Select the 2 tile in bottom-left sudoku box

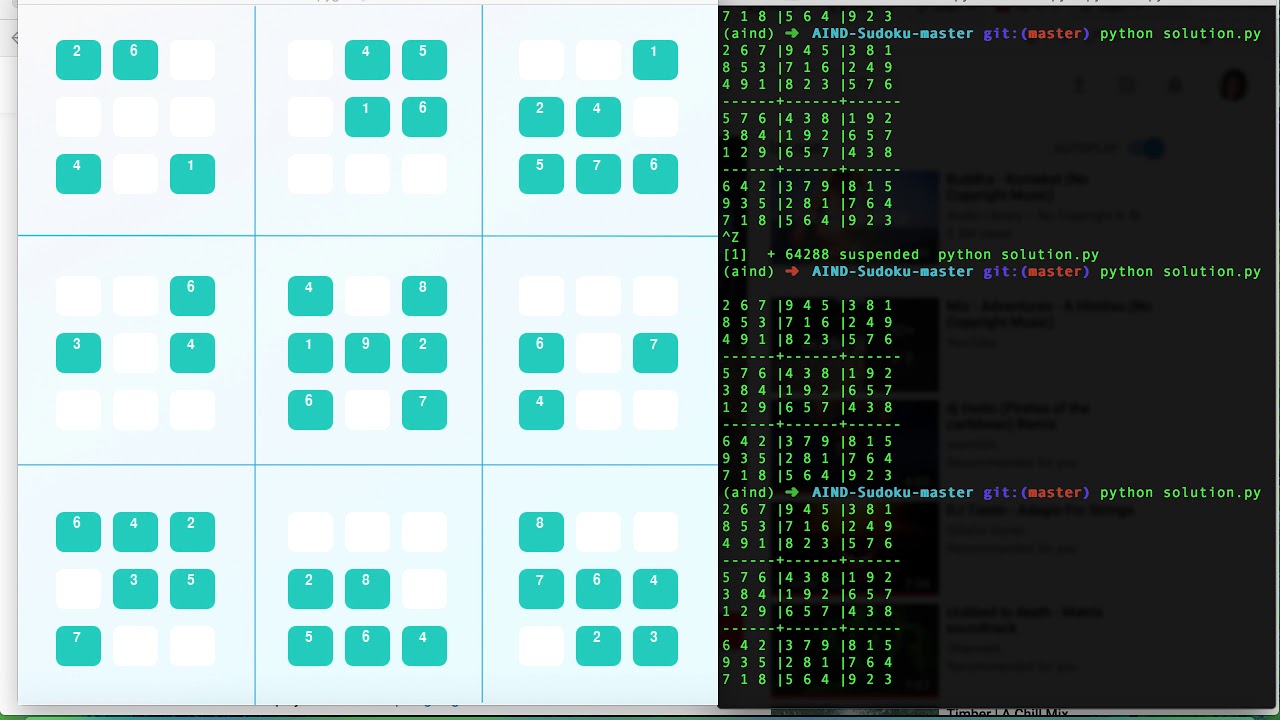(192, 532)
